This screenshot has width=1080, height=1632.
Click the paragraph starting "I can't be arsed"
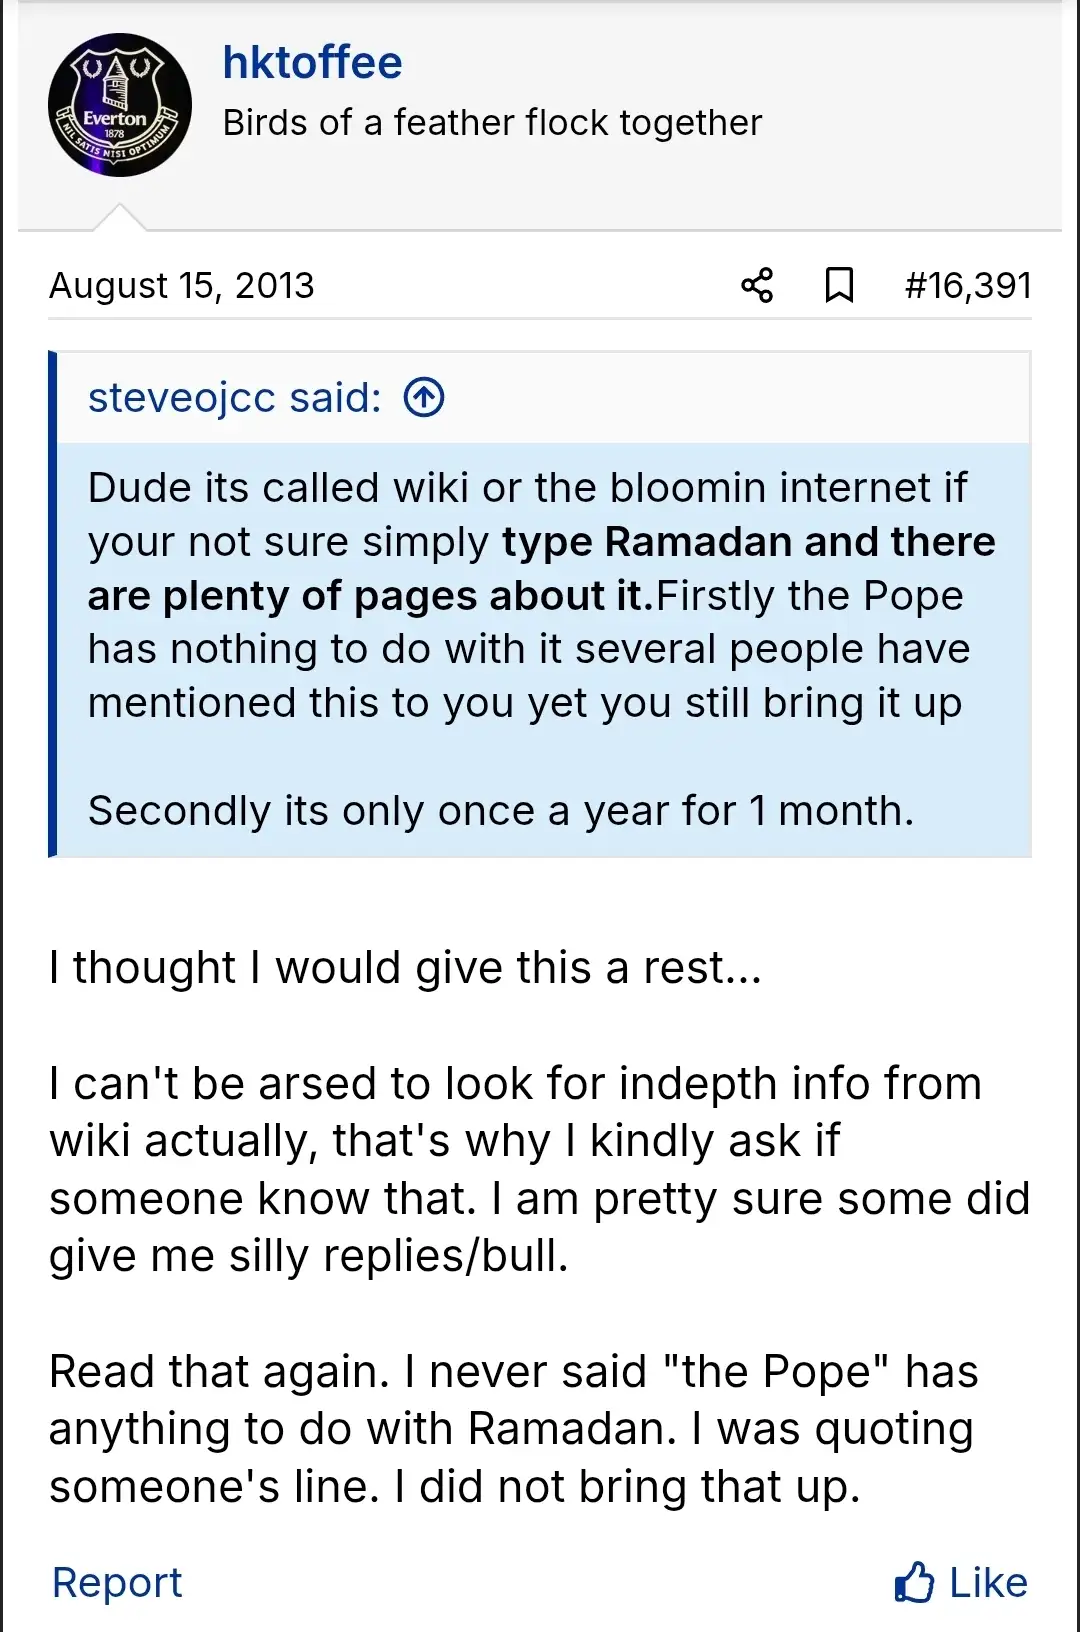tap(515, 1170)
